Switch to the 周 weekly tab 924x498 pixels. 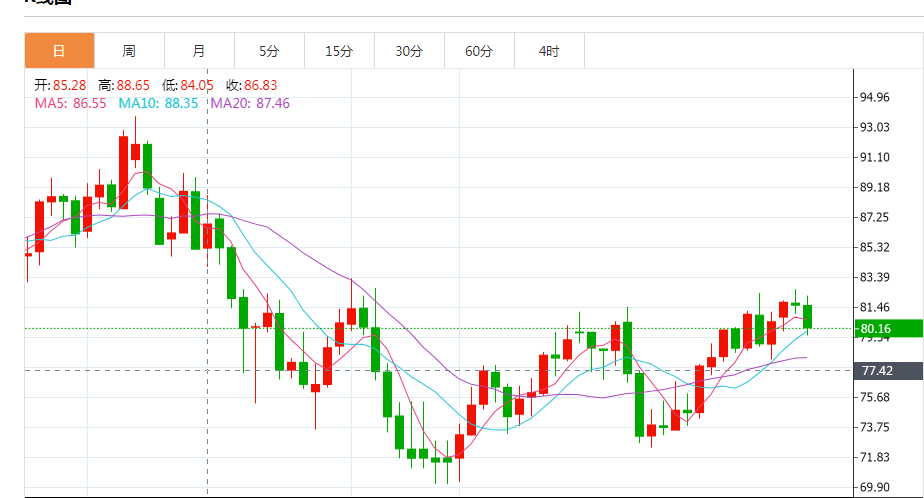[129, 51]
